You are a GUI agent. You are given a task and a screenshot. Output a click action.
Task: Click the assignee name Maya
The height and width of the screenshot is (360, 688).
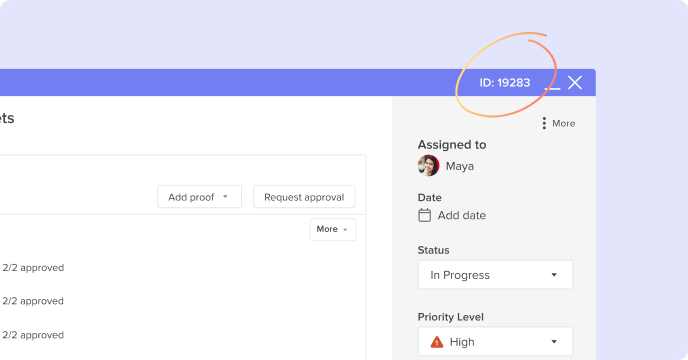459,166
